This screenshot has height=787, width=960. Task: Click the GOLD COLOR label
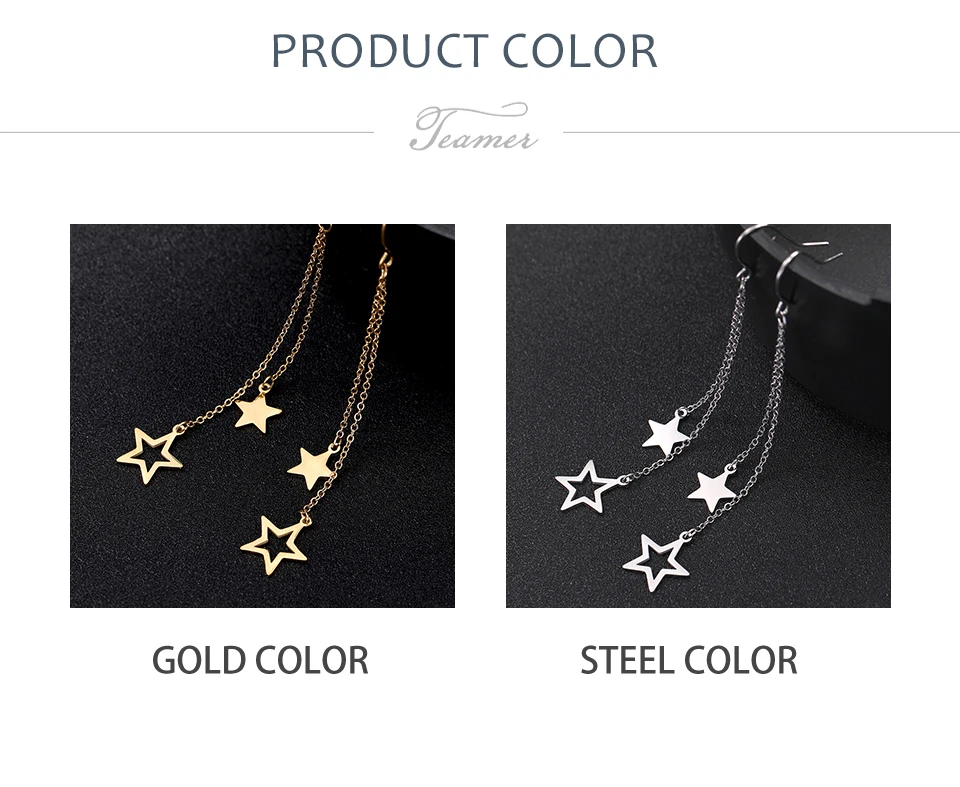pyautogui.click(x=260, y=660)
